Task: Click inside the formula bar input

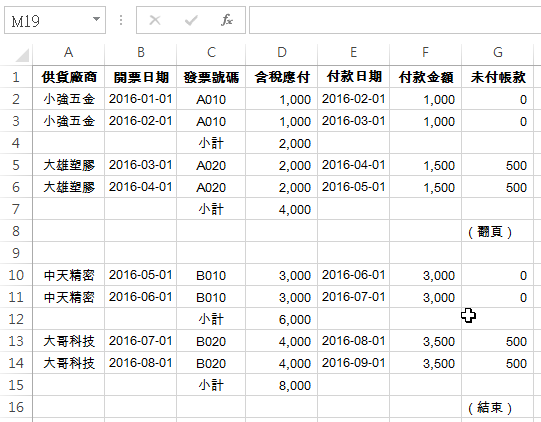Action: (395, 20)
